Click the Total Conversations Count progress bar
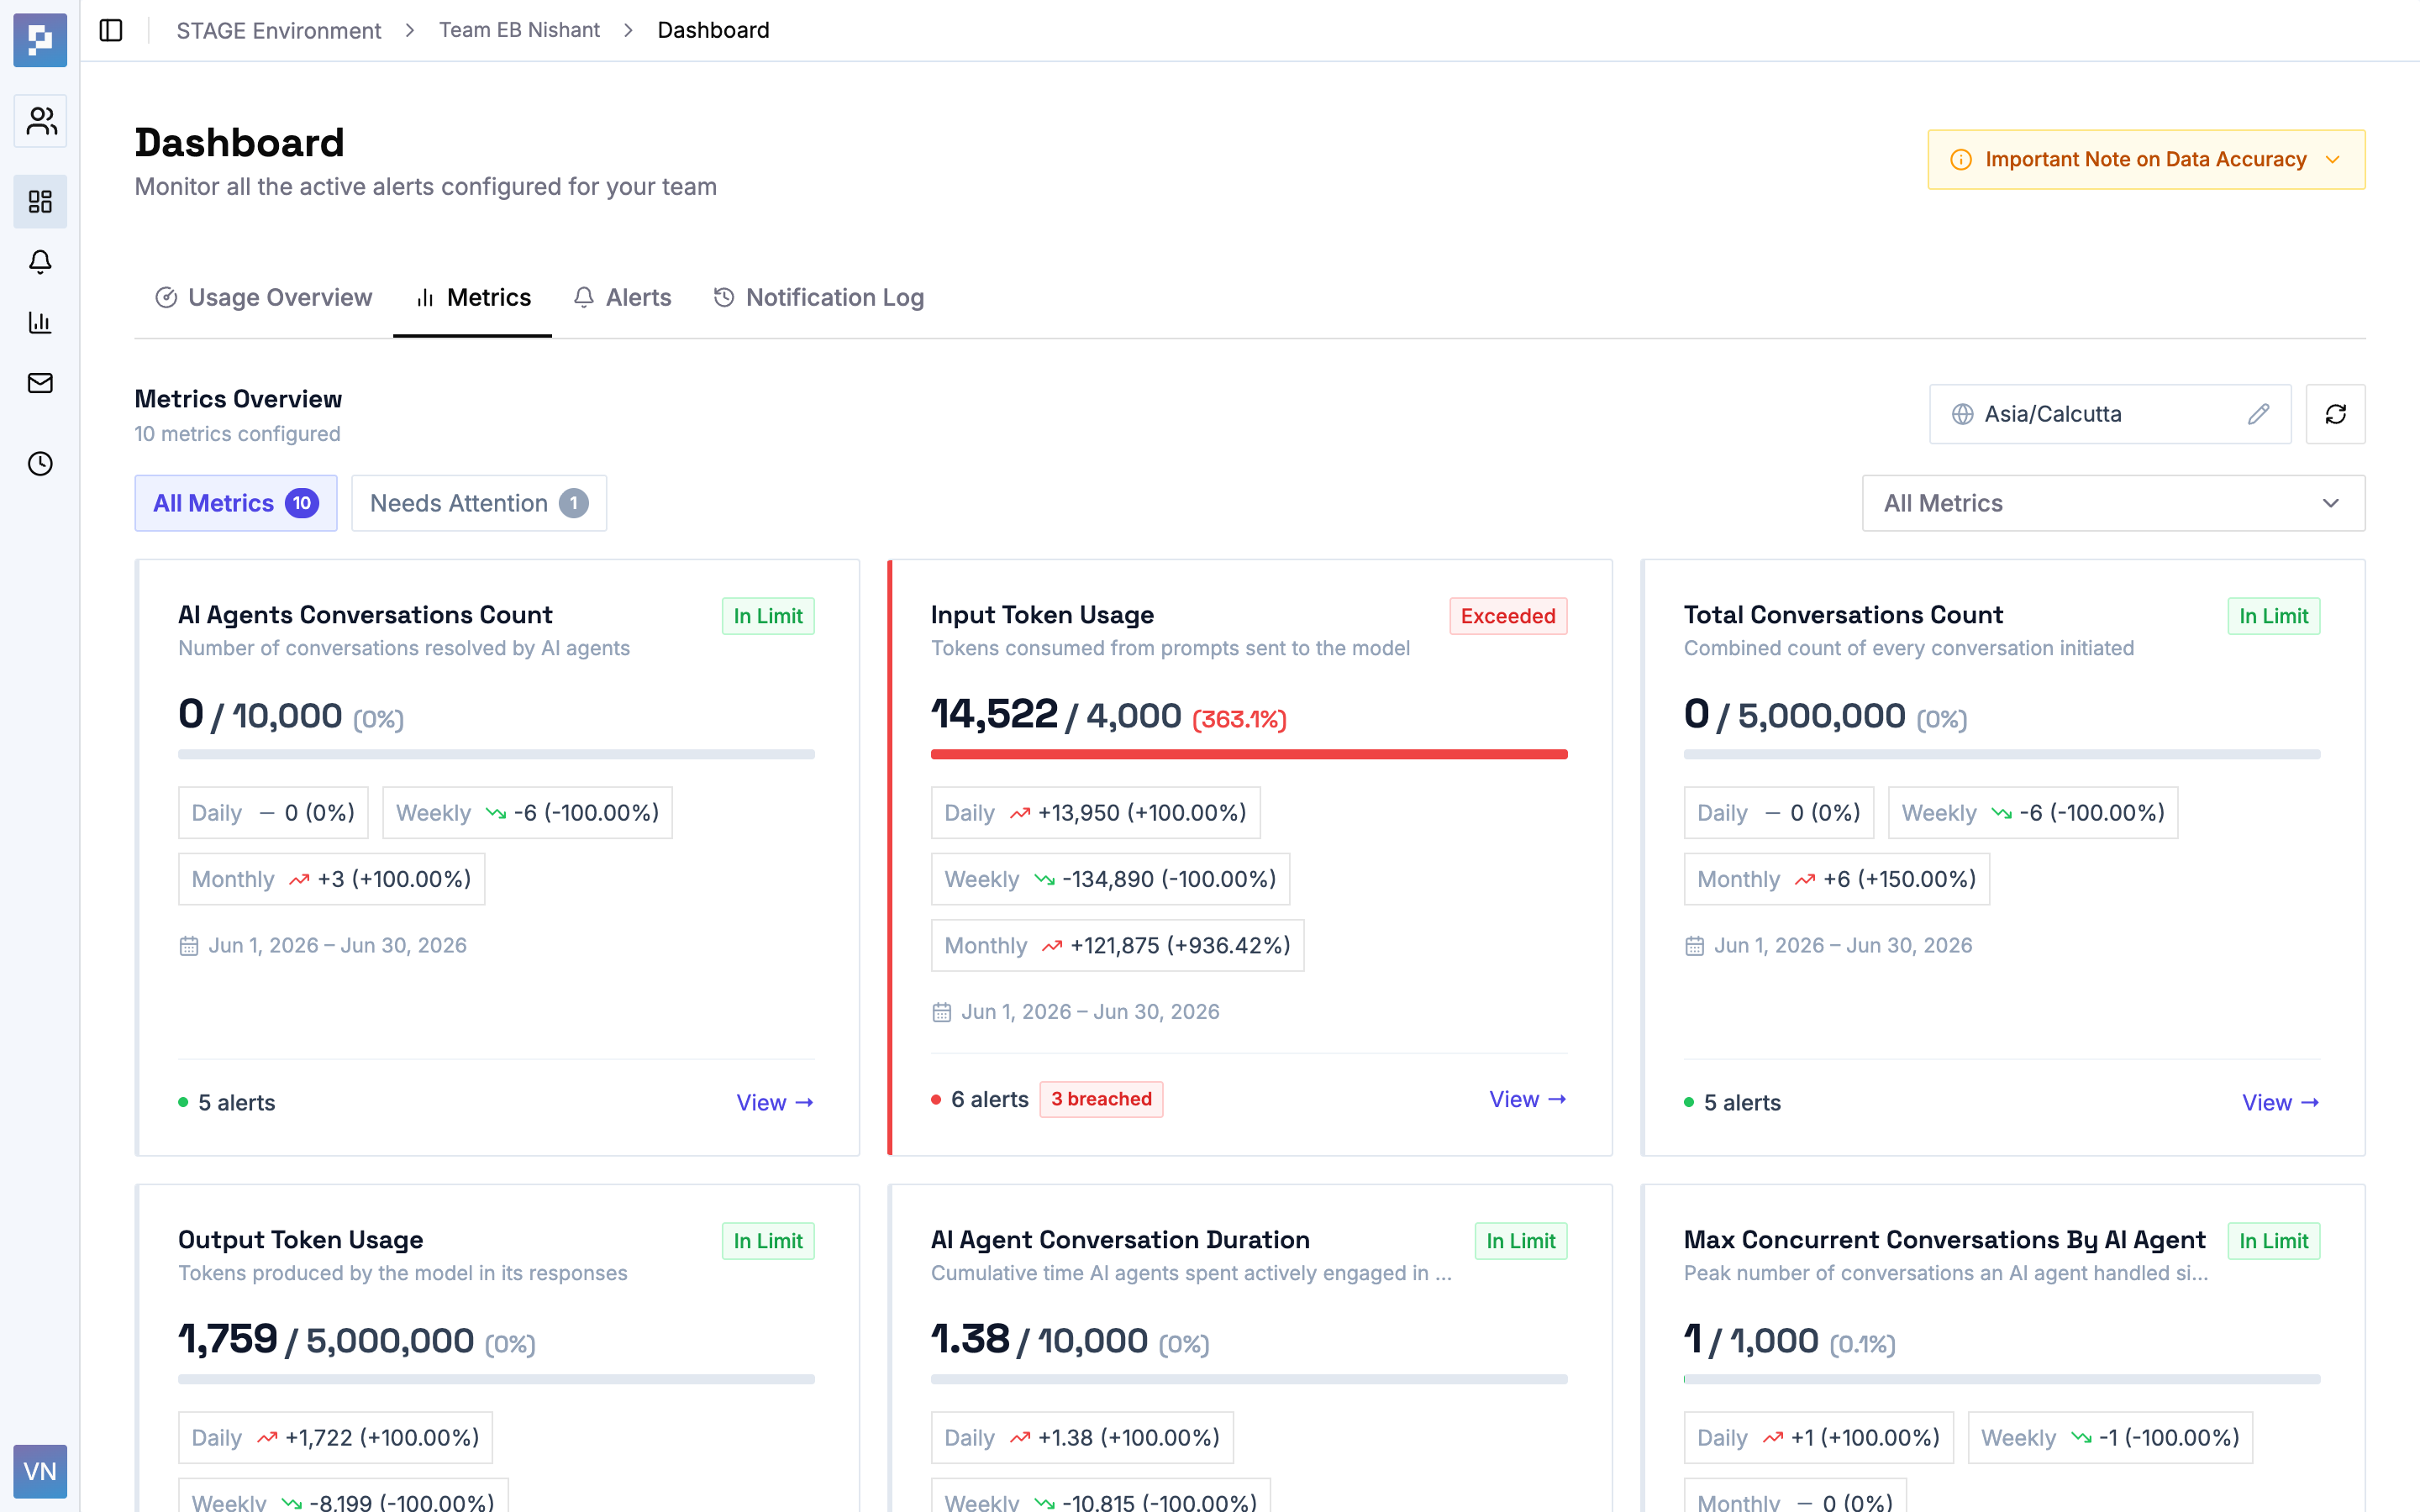2420x1512 pixels. [2002, 754]
